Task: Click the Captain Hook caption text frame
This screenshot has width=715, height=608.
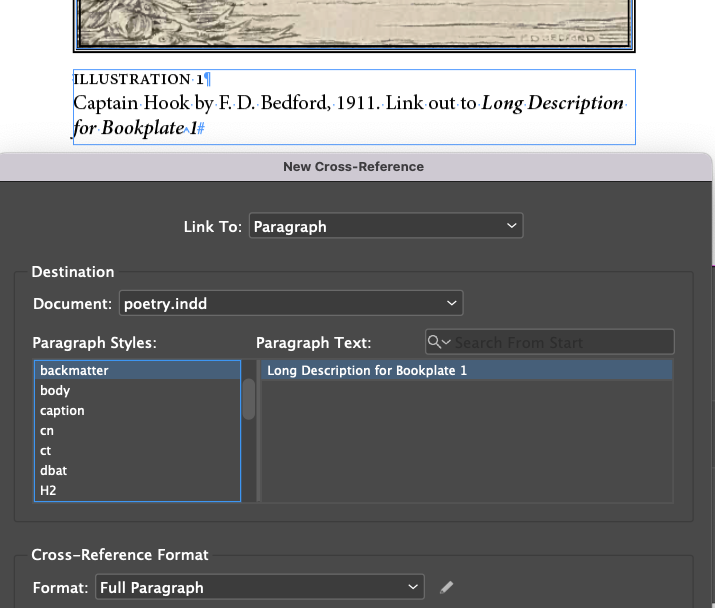Action: point(354,107)
